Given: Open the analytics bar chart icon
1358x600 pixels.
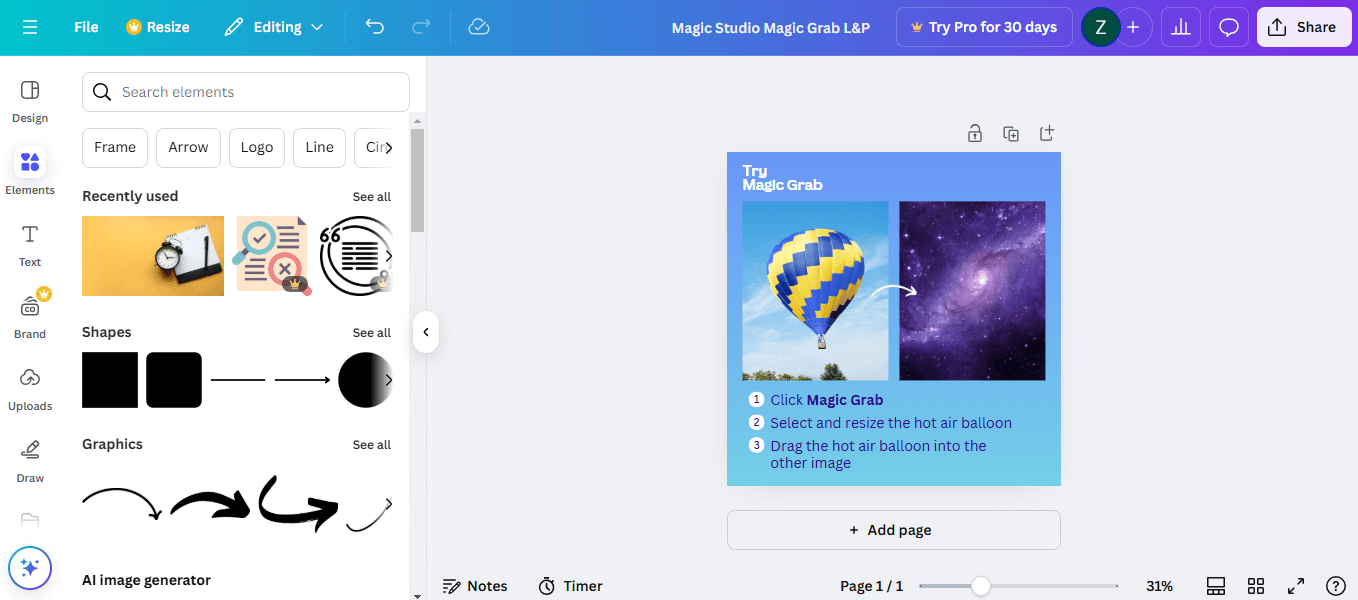Looking at the screenshot, I should (1181, 27).
